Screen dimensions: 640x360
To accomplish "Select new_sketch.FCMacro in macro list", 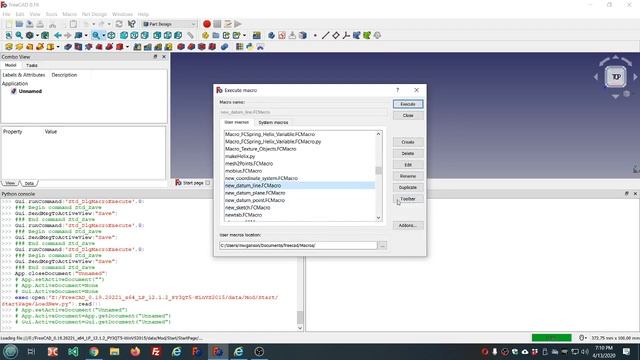I will click(x=299, y=208).
